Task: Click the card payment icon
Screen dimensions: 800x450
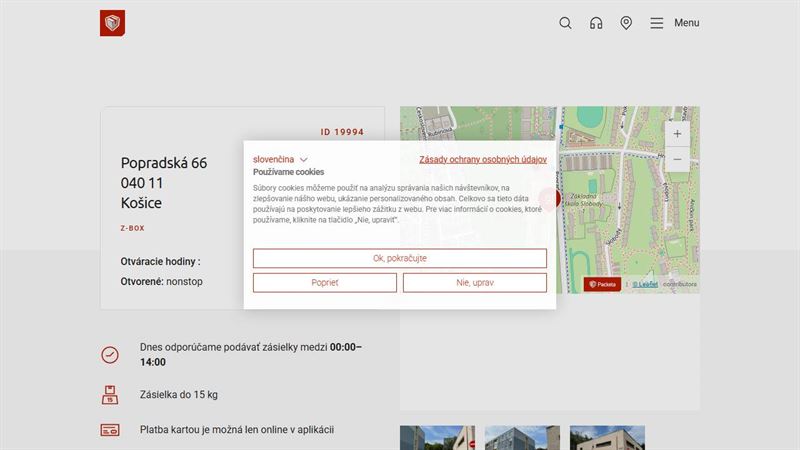Action: pyautogui.click(x=110, y=430)
